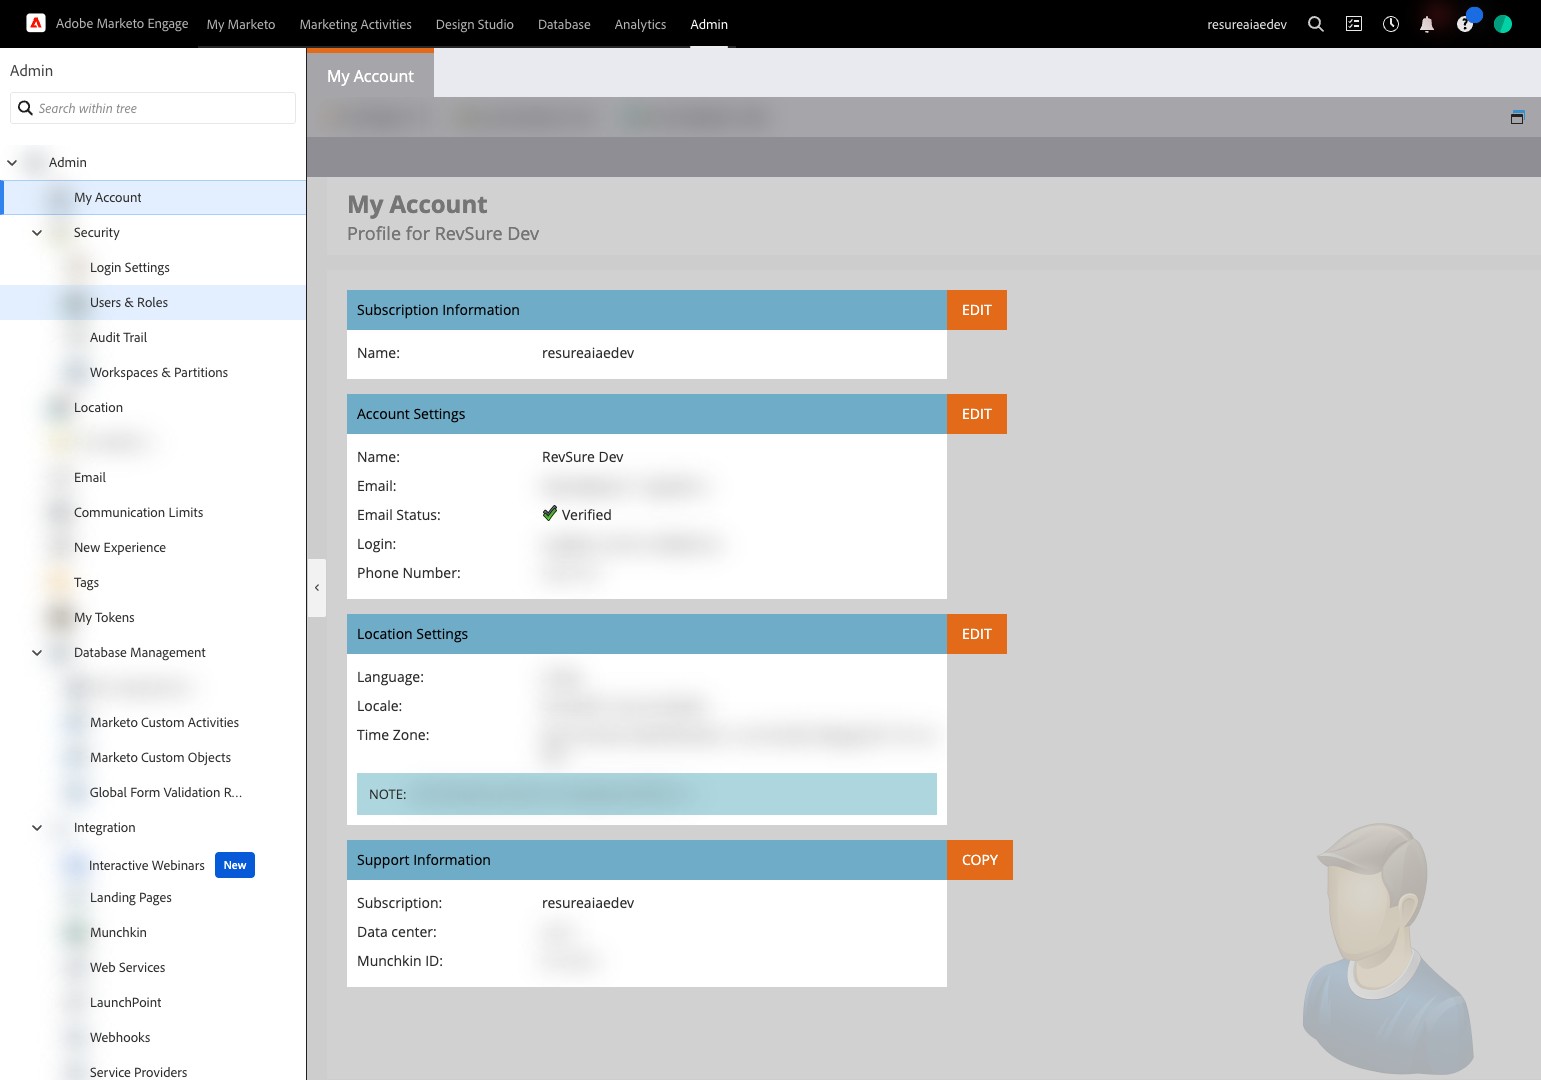This screenshot has width=1541, height=1080.
Task: Collapse the Database Management section
Action: pos(37,652)
